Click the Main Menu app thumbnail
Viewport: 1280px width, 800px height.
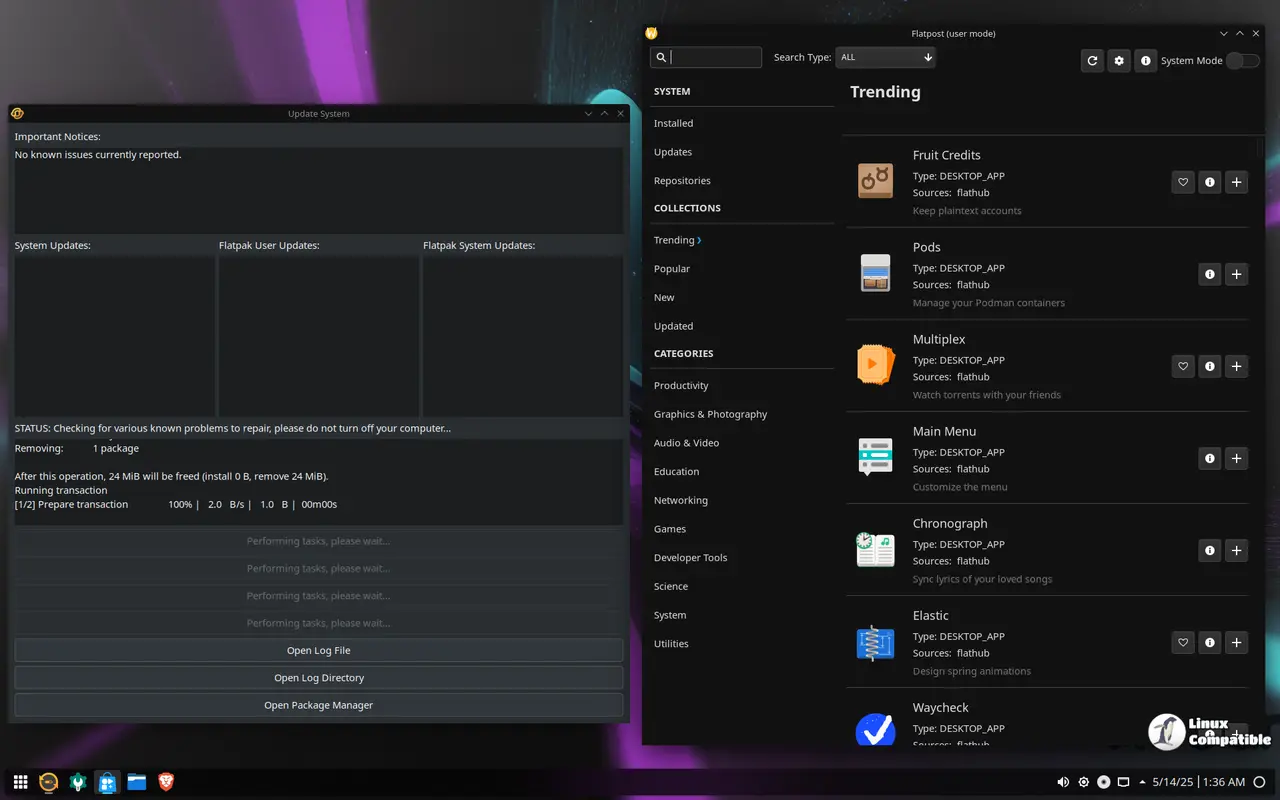click(x=875, y=457)
